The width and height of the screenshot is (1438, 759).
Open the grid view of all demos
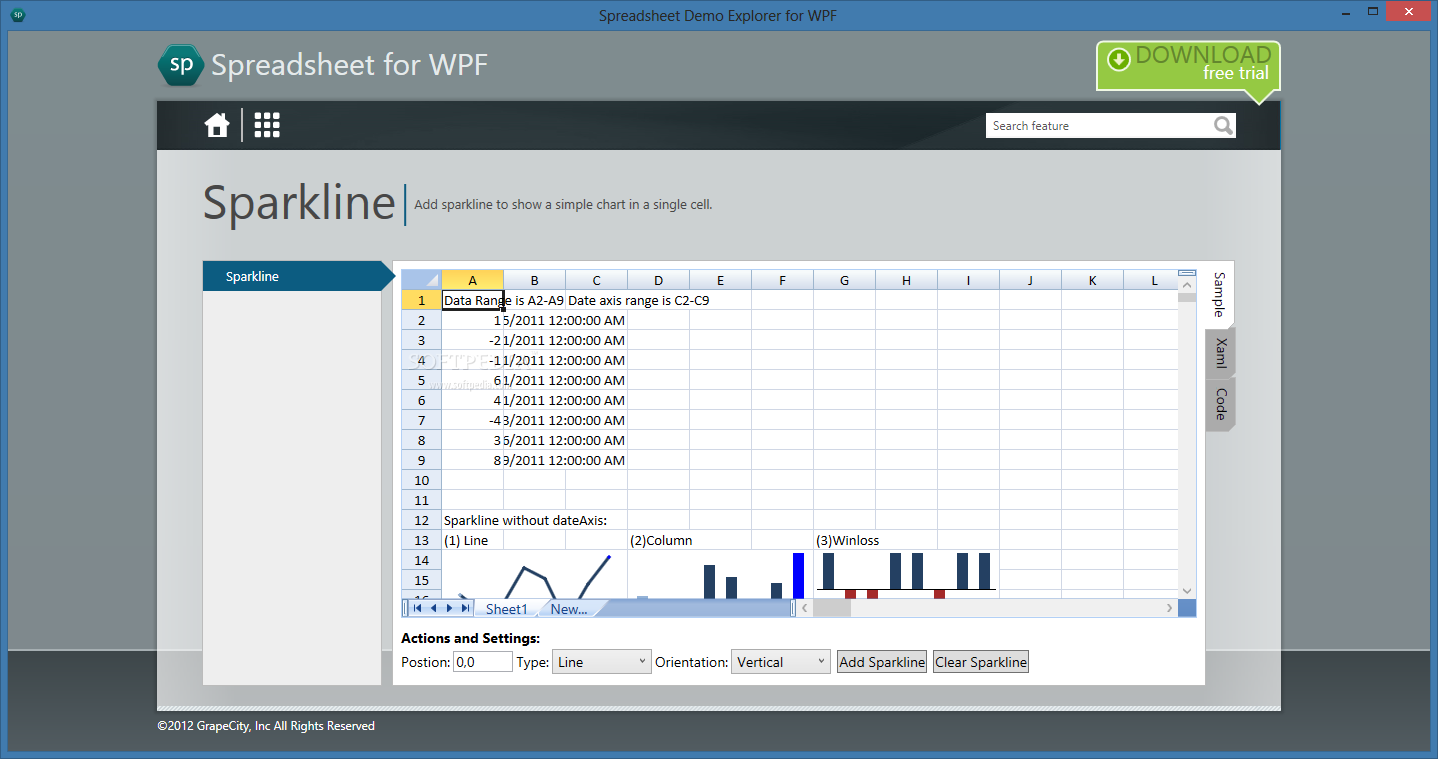pos(267,125)
